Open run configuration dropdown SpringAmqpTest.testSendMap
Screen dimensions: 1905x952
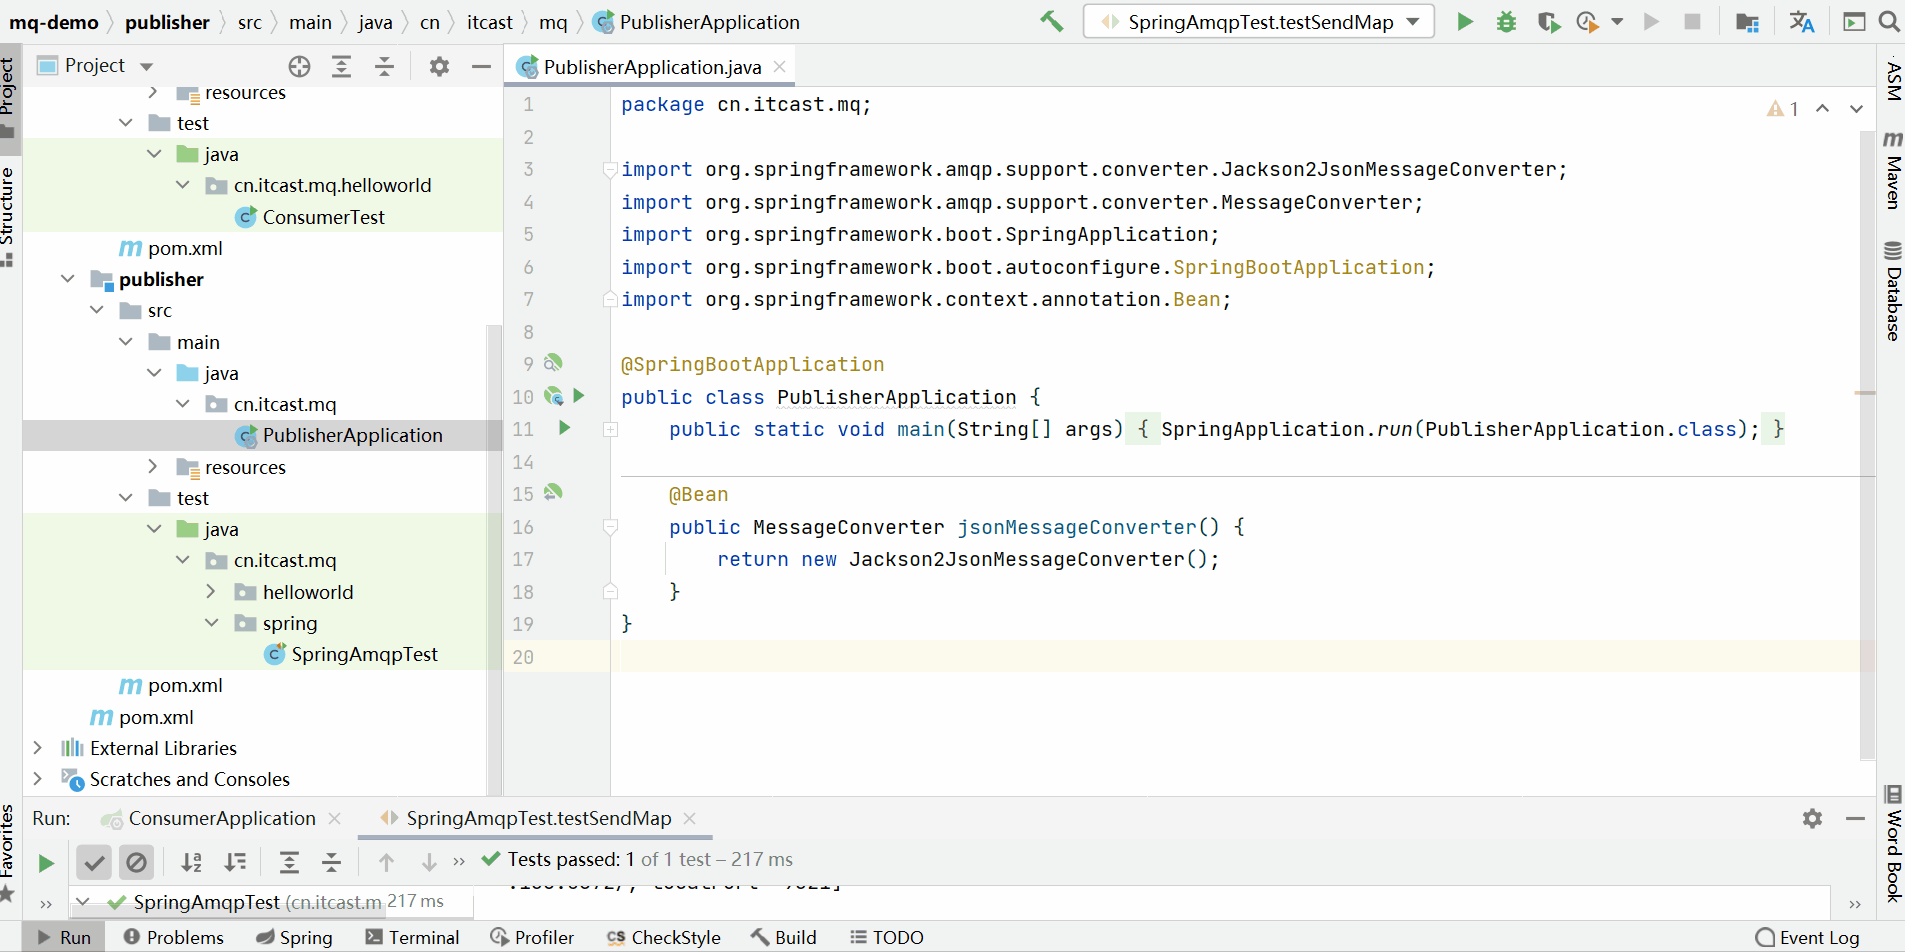tap(1258, 22)
